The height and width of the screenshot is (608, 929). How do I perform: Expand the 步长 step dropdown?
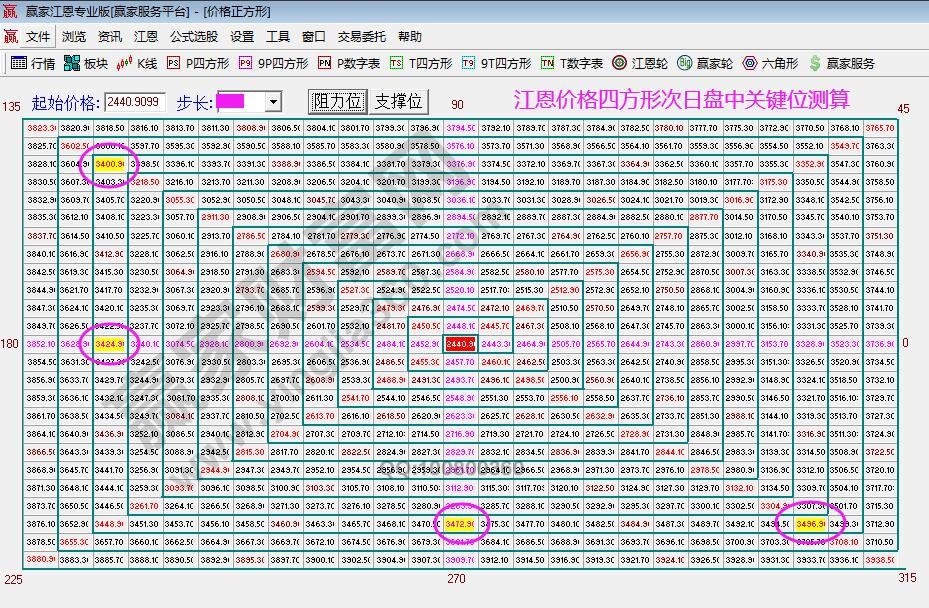(273, 100)
